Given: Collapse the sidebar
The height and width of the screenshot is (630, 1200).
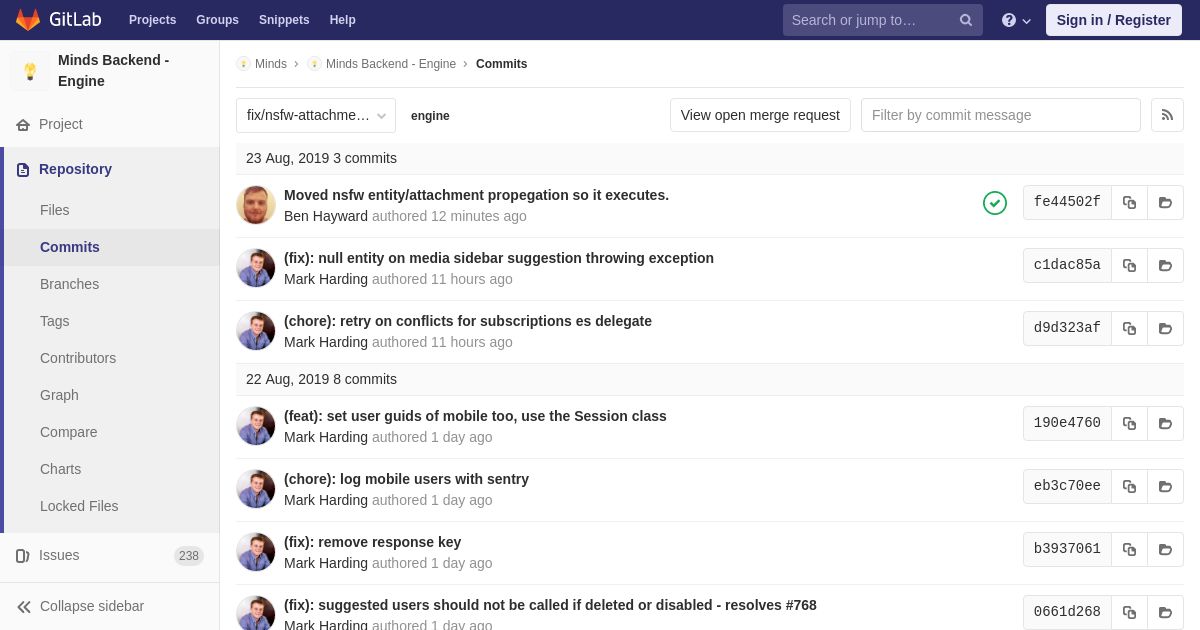Looking at the screenshot, I should [110, 606].
